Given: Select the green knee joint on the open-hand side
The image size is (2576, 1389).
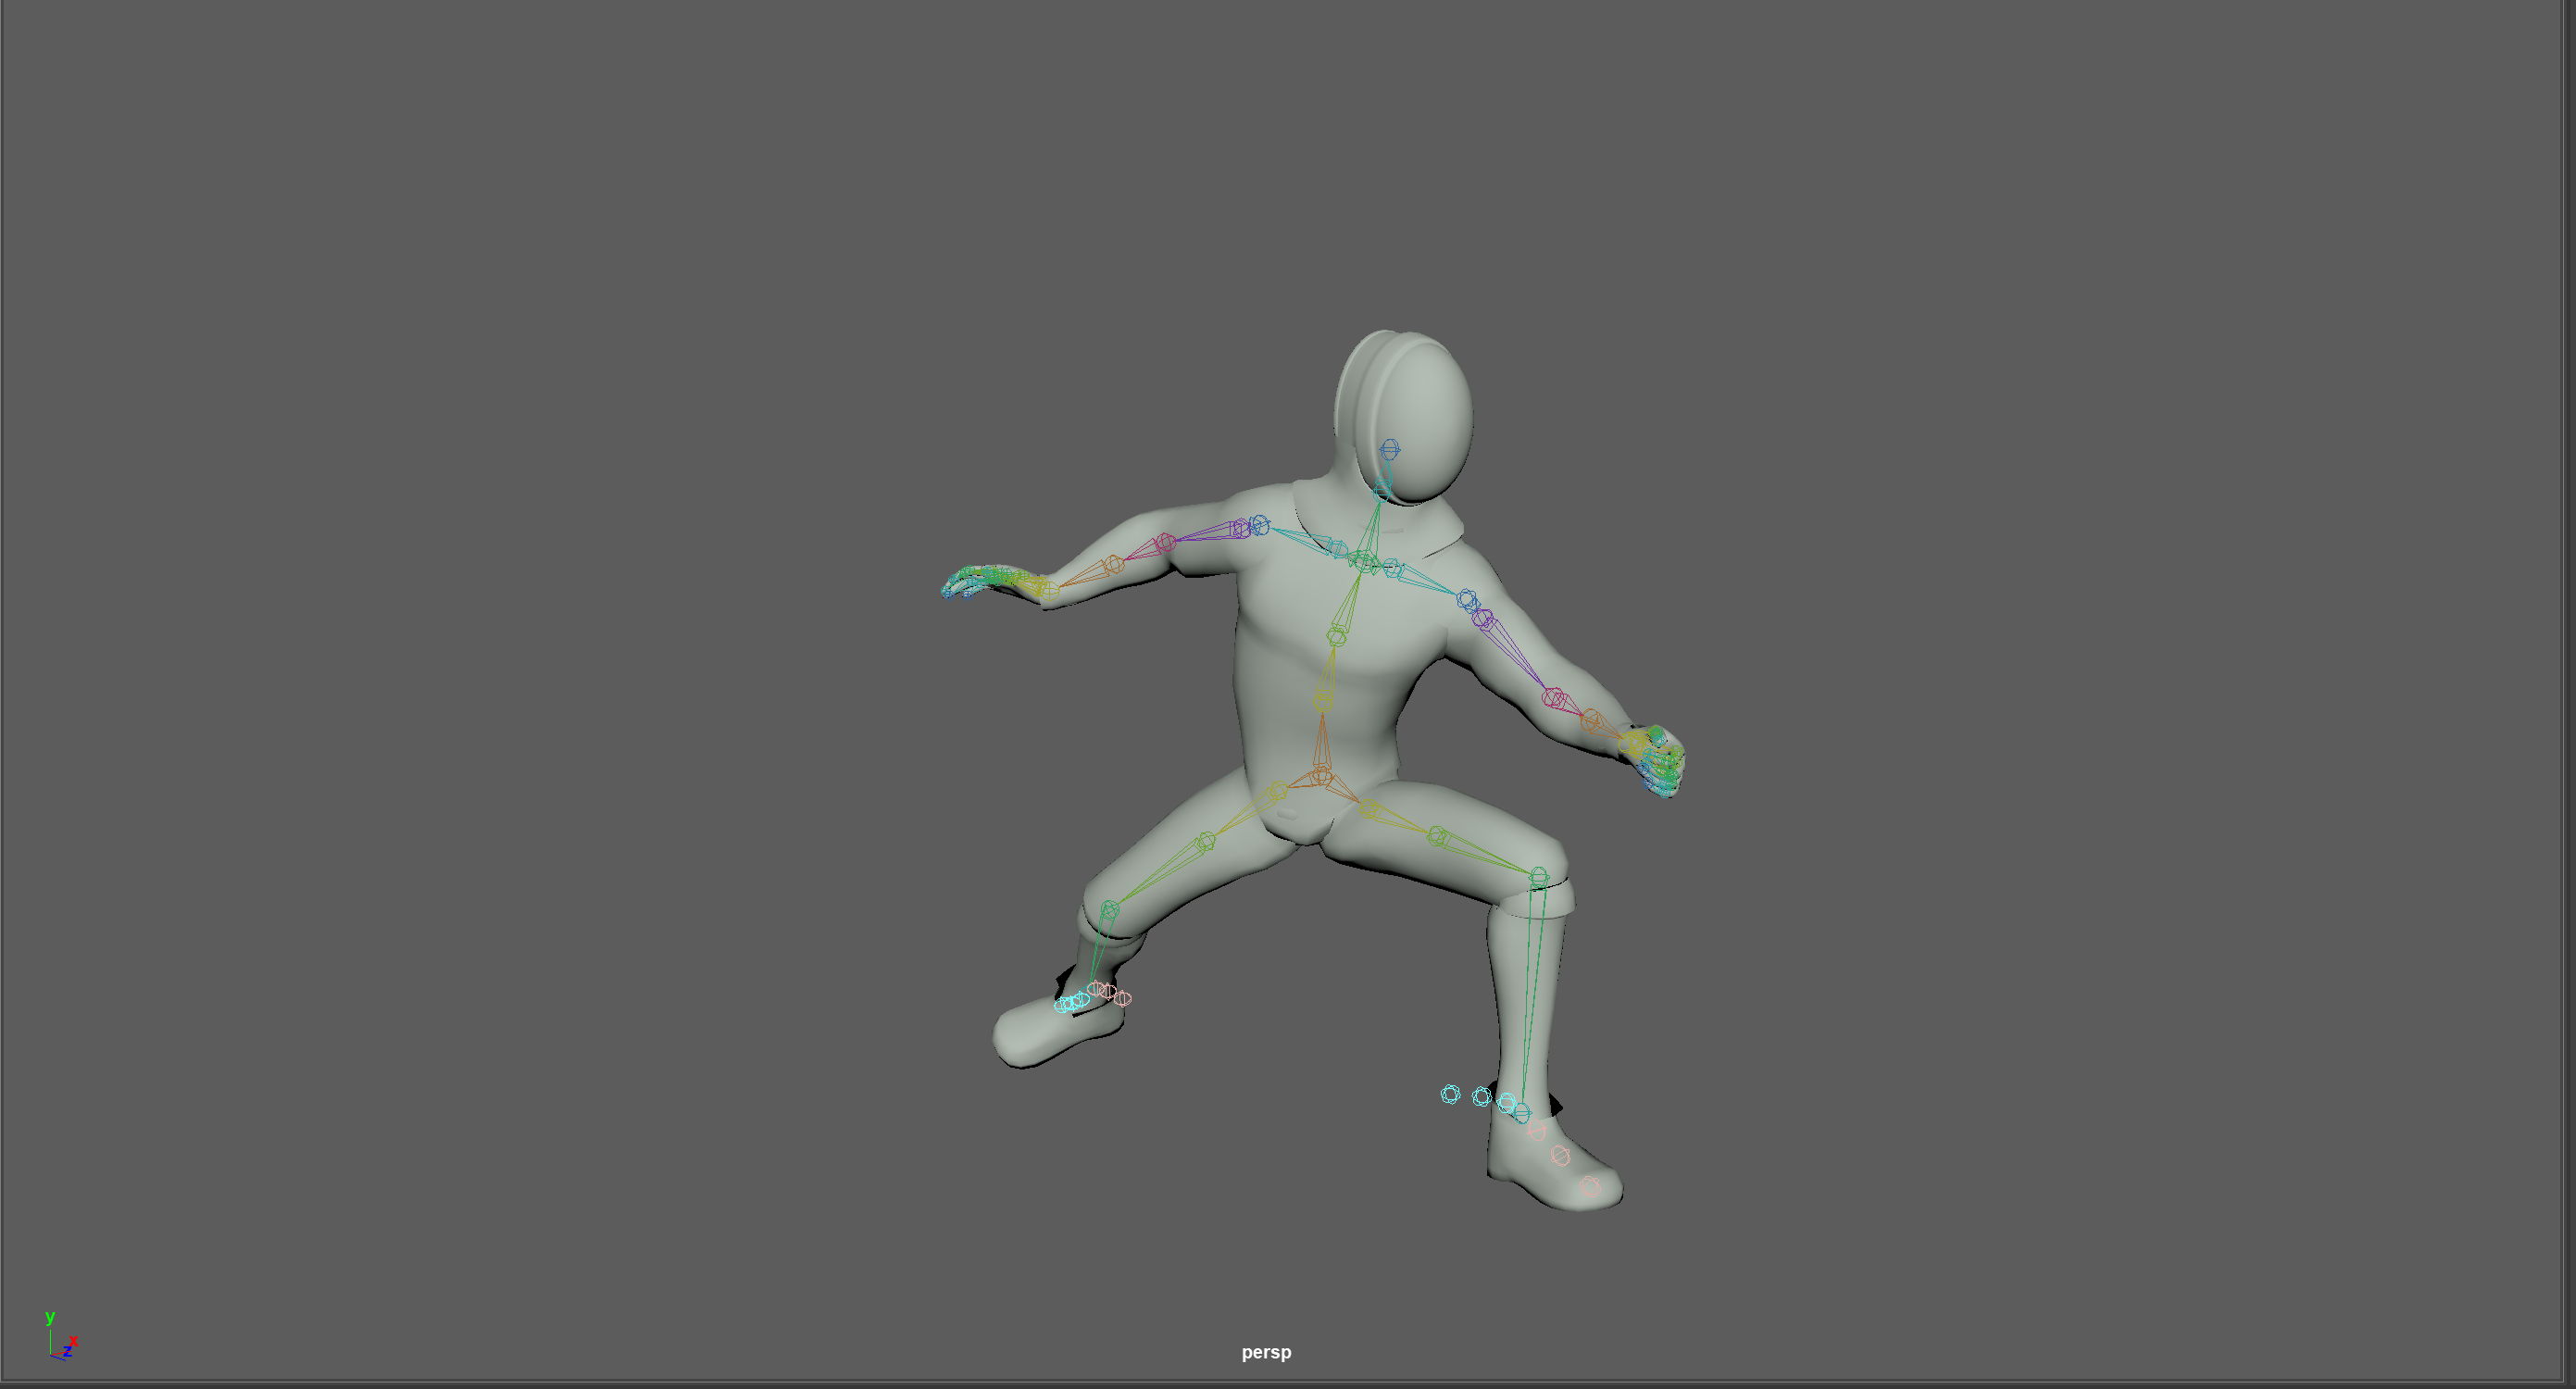Looking at the screenshot, I should [1109, 910].
